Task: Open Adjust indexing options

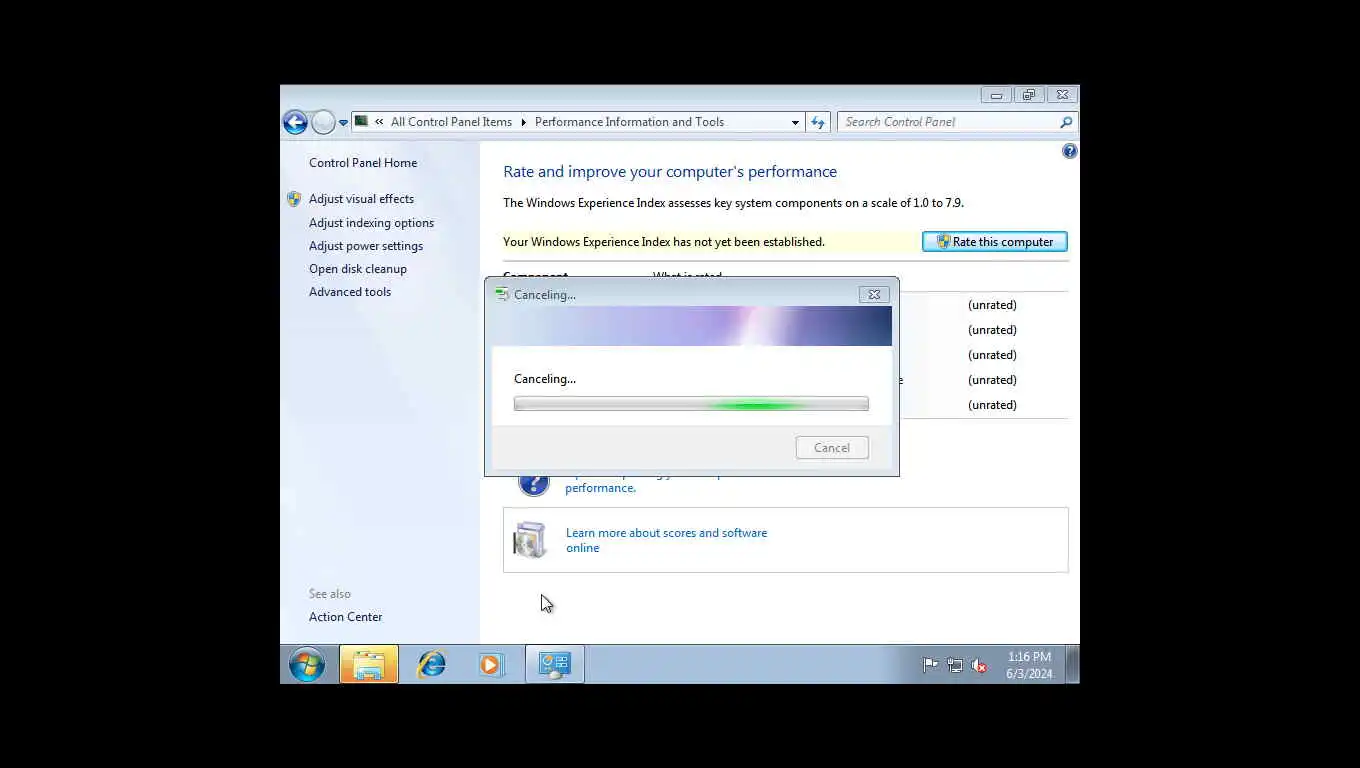Action: coord(371,223)
